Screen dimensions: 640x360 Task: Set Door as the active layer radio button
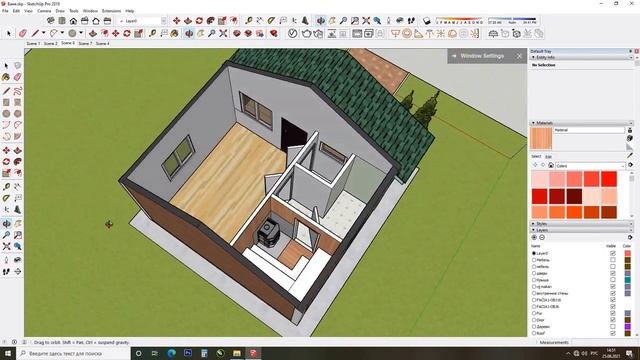pos(534,320)
